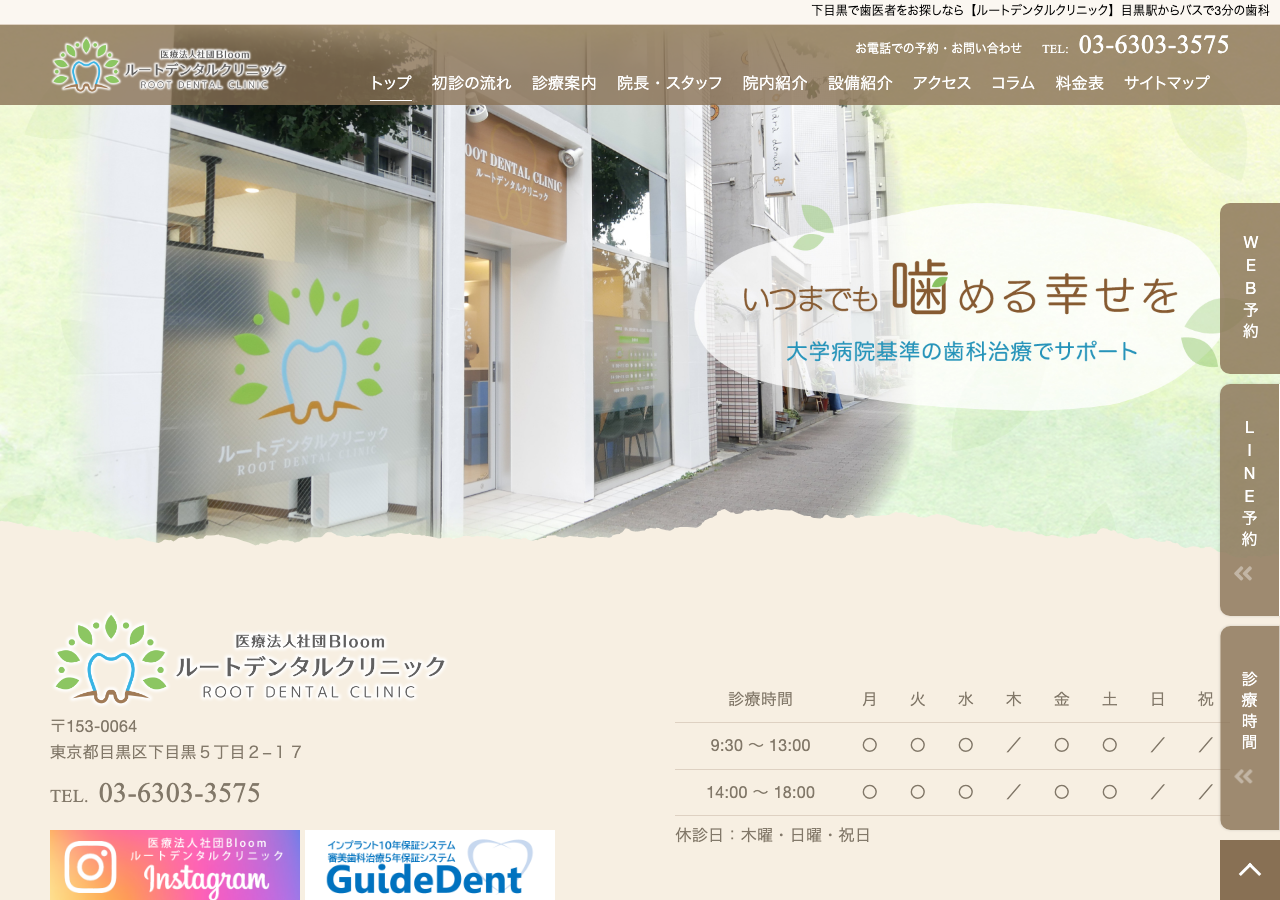Click the Root Dental Clinic header logo
The height and width of the screenshot is (900, 1280).
click(169, 65)
